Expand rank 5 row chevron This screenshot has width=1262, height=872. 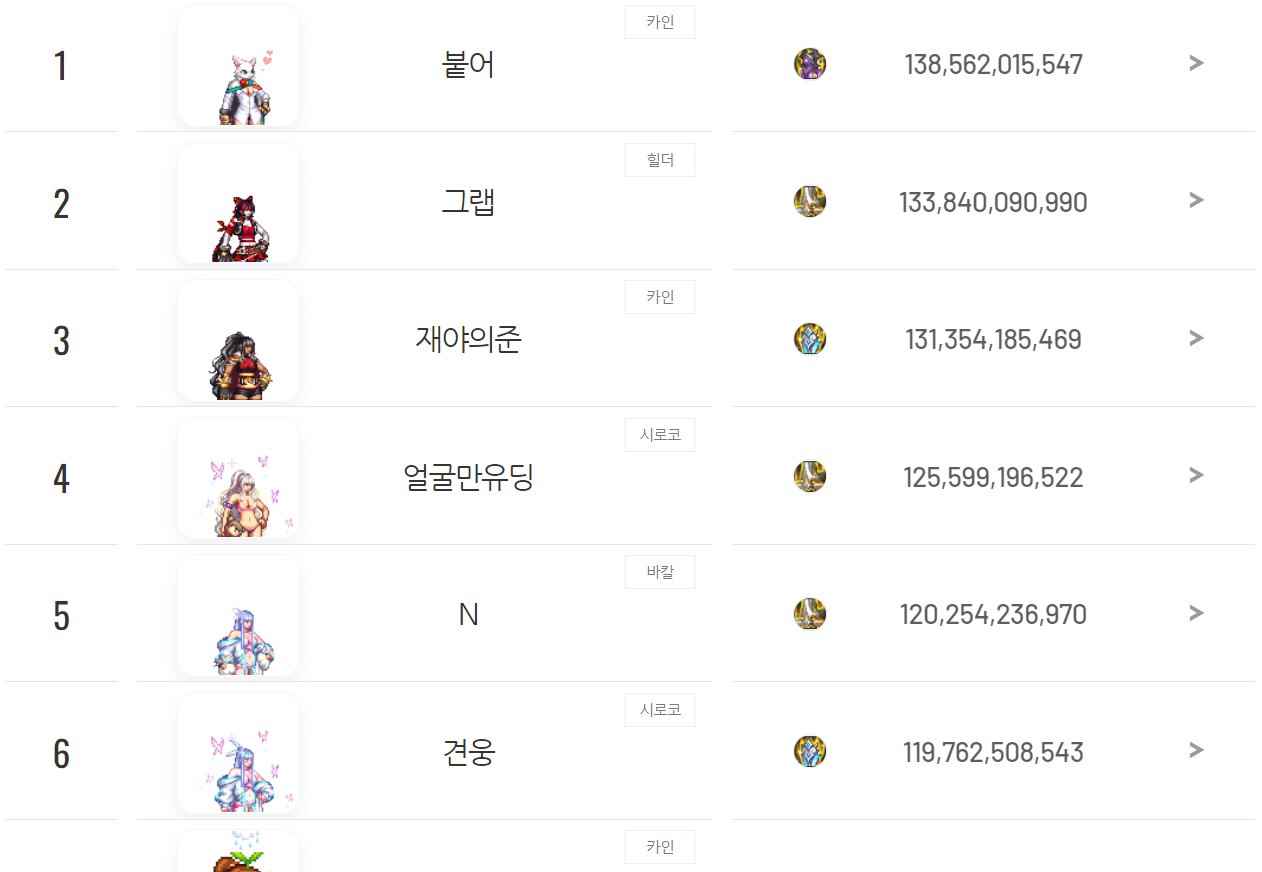[x=1196, y=613]
